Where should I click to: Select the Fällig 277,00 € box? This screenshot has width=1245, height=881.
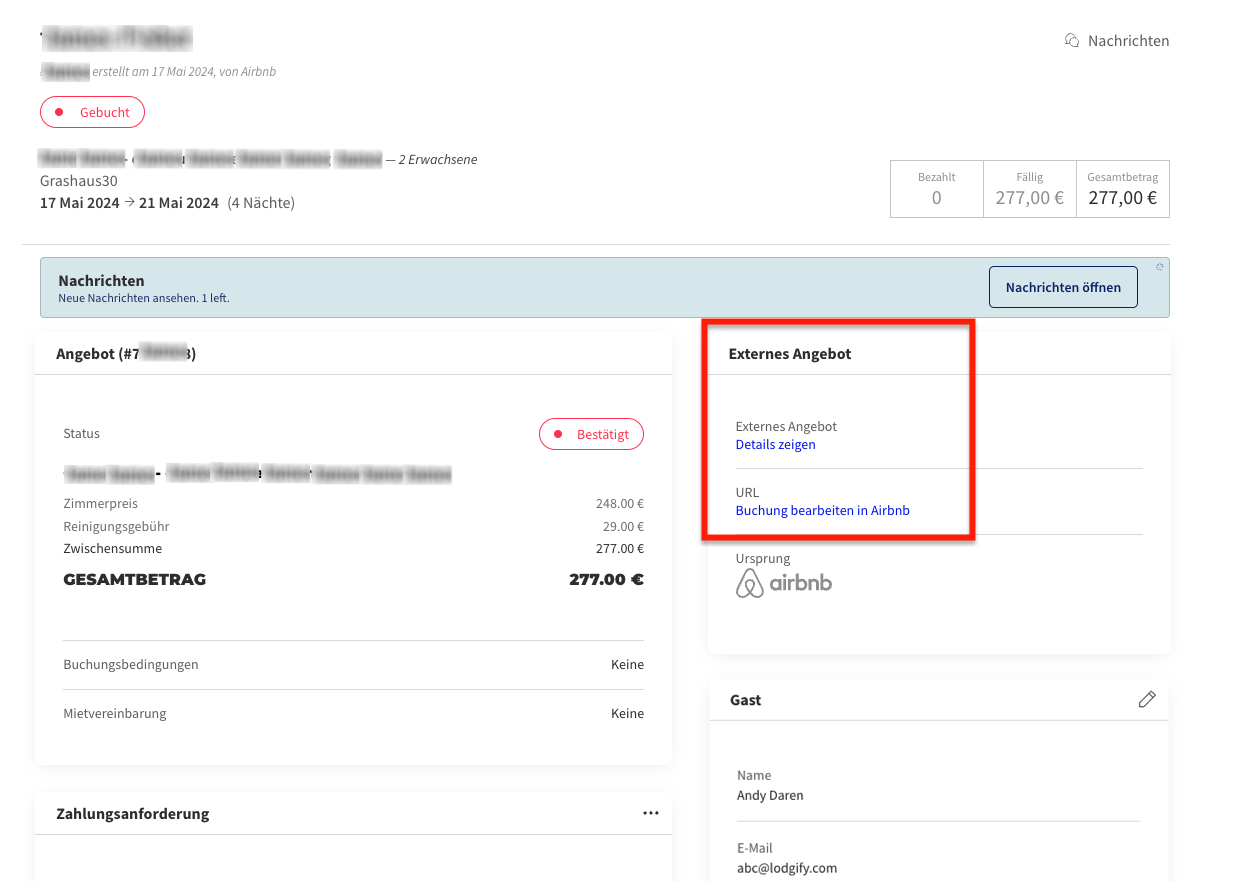pos(1029,189)
